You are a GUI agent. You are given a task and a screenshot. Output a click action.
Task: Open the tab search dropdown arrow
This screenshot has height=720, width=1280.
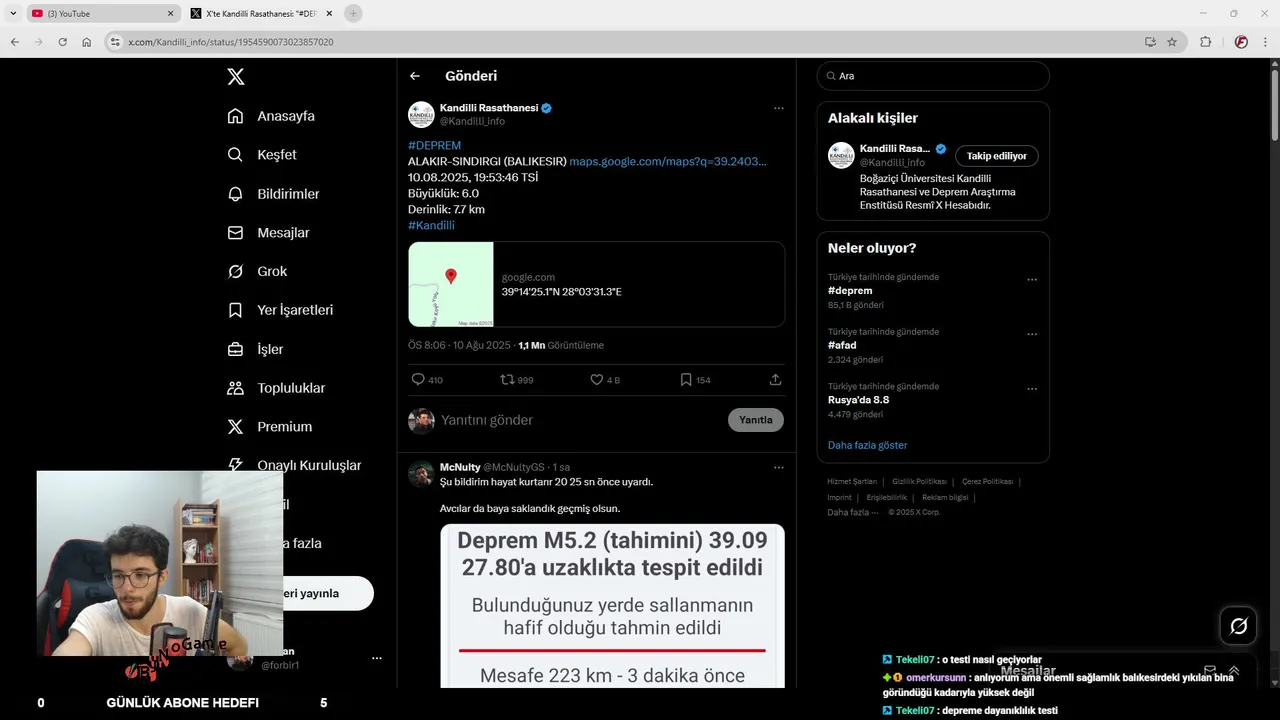(13, 13)
